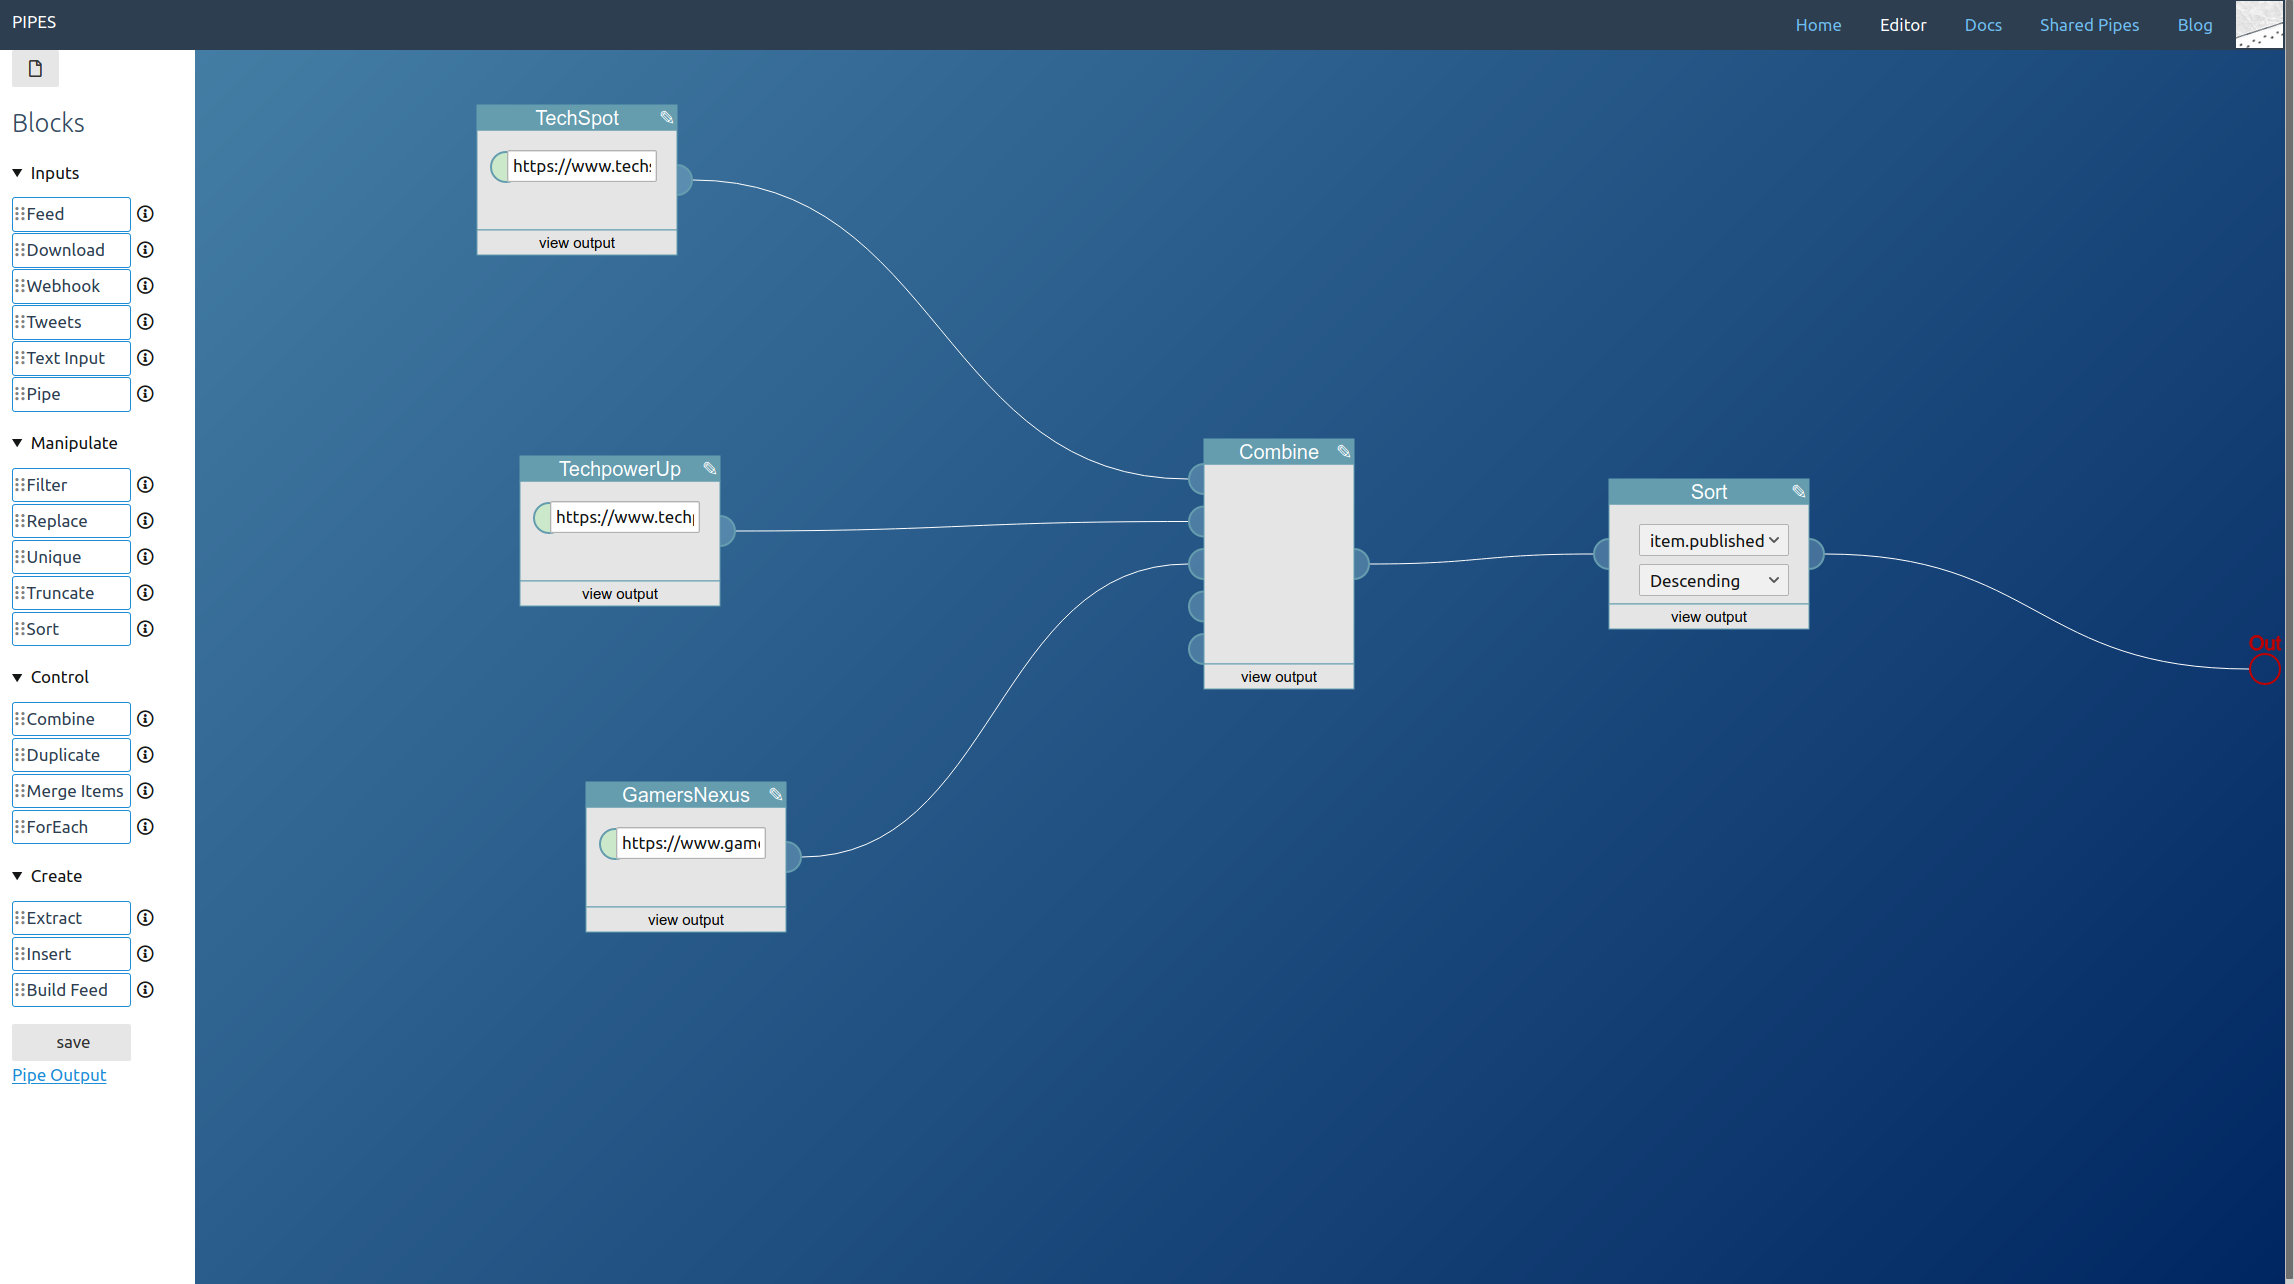The height and width of the screenshot is (1284, 2294).
Task: Open info icon next to Build Feed block
Action: click(x=145, y=990)
